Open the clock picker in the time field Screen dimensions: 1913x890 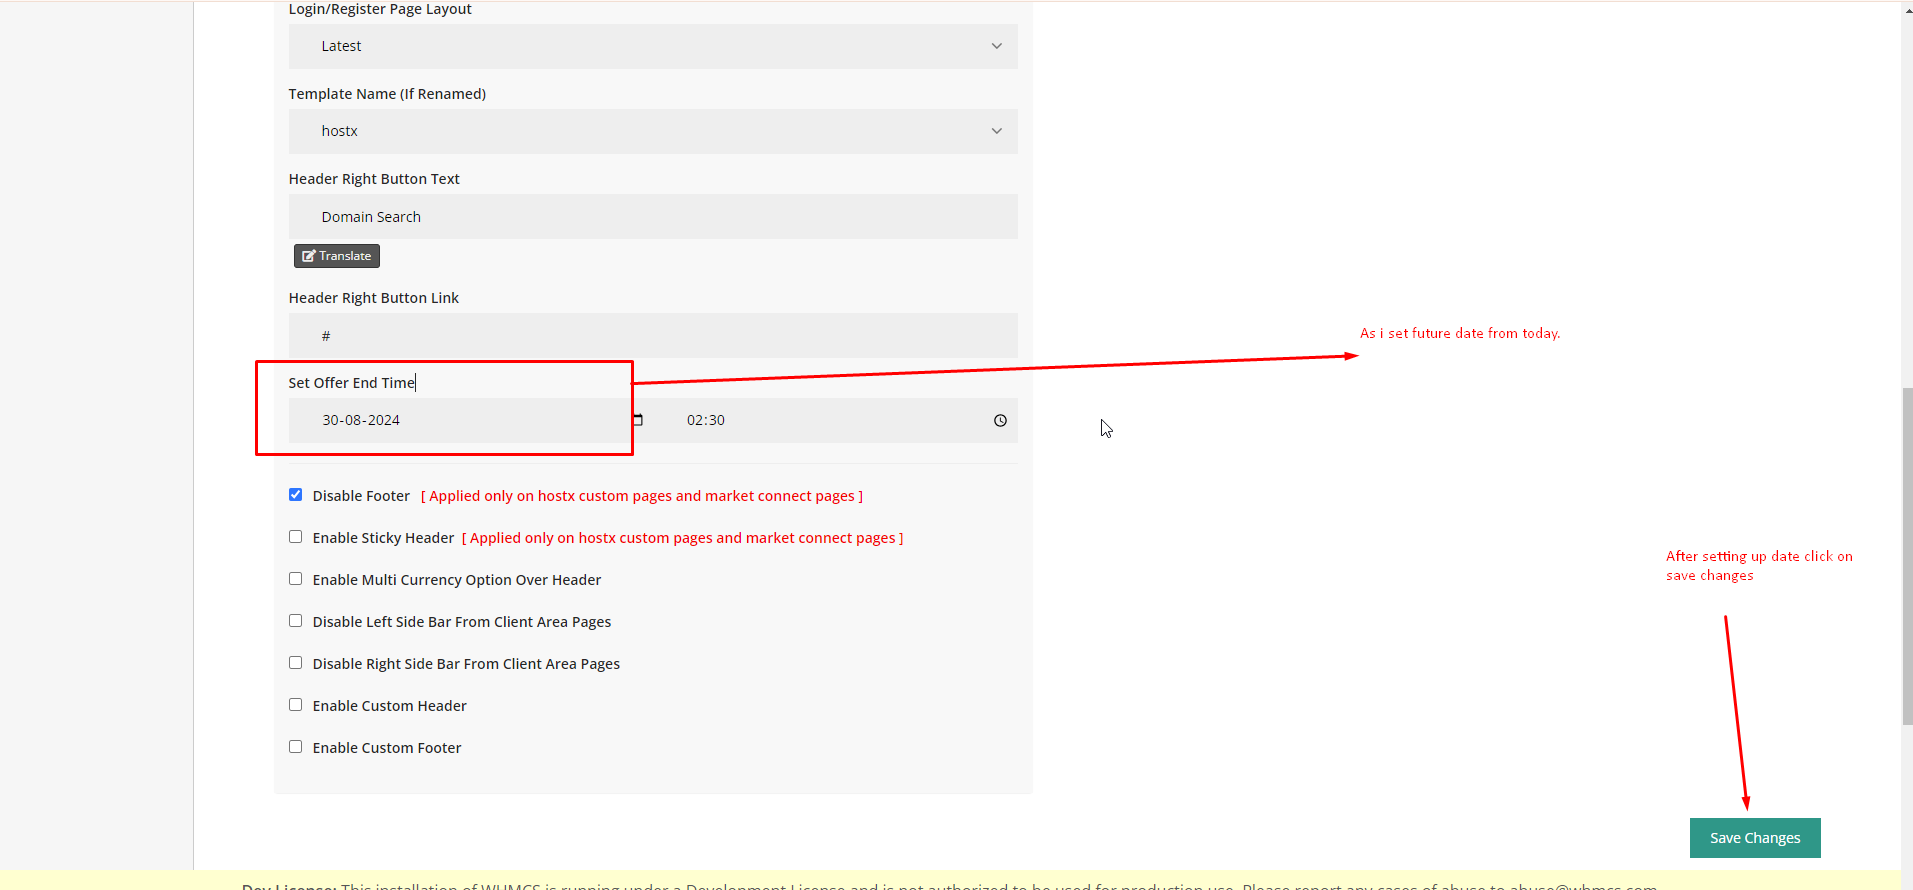pos(1000,421)
